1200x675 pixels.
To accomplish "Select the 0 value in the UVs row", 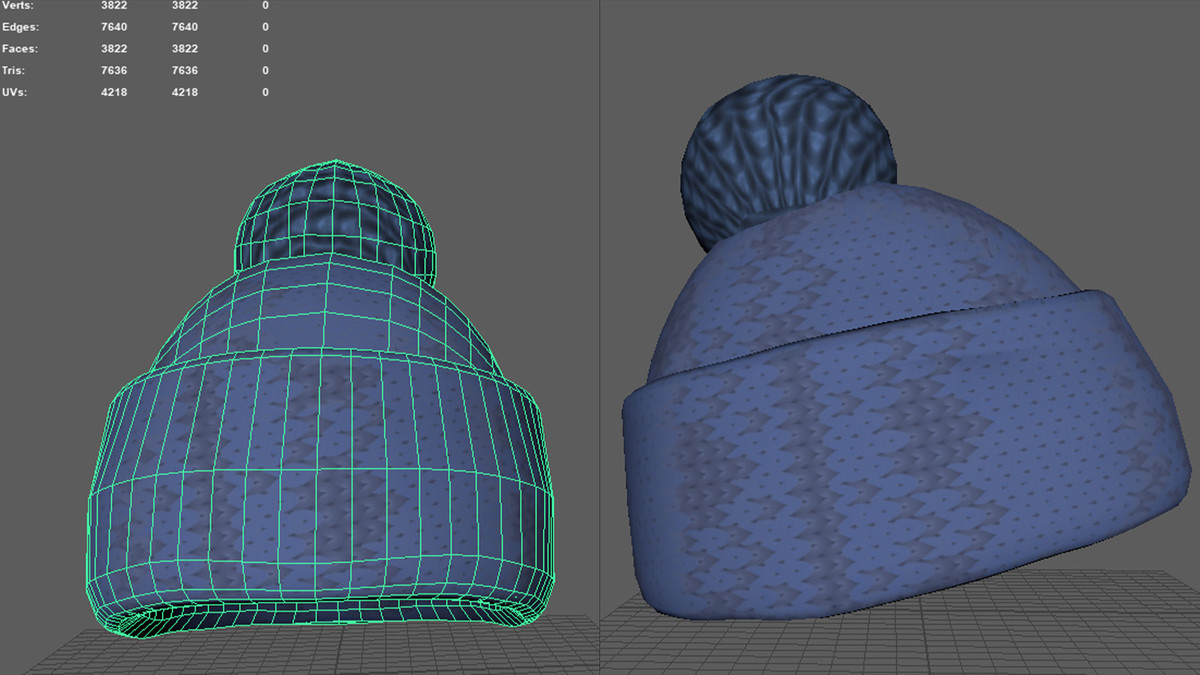I will tap(266, 93).
